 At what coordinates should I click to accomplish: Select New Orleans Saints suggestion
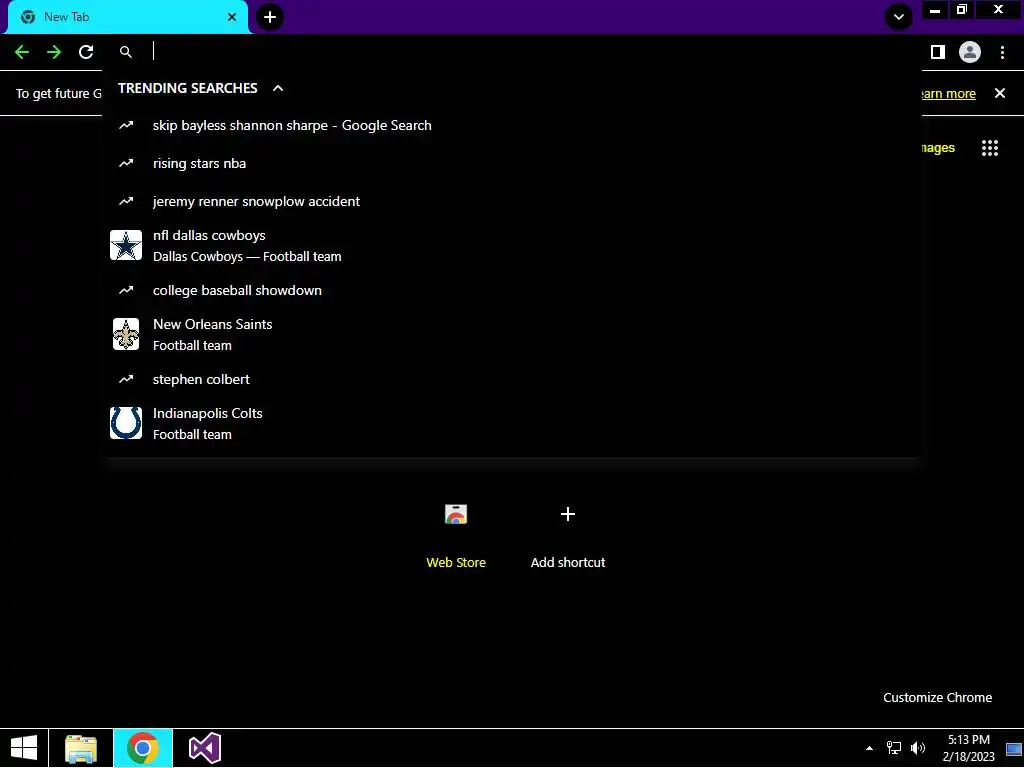(512, 334)
